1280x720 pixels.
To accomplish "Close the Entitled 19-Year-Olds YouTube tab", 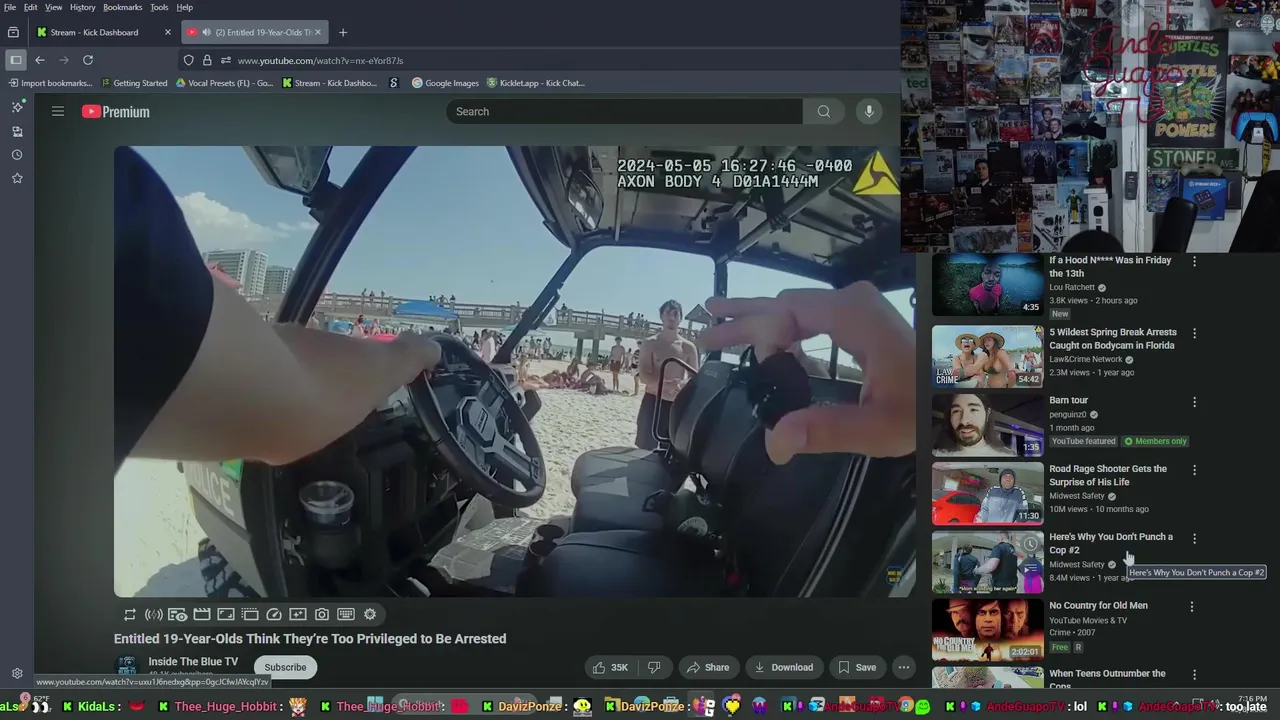I will pos(319,32).
